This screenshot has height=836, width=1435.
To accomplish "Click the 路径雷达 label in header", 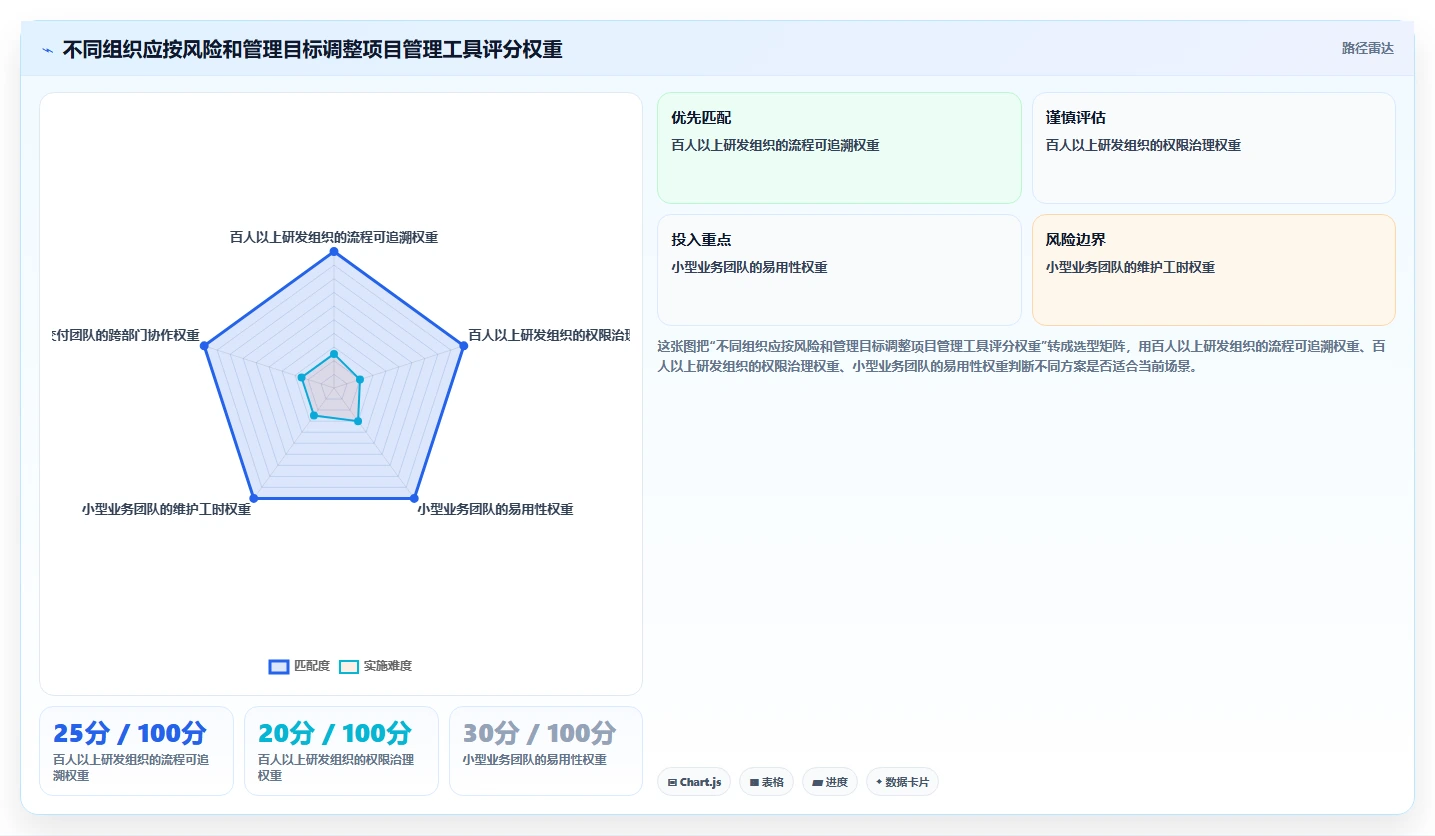I will 1367,48.
